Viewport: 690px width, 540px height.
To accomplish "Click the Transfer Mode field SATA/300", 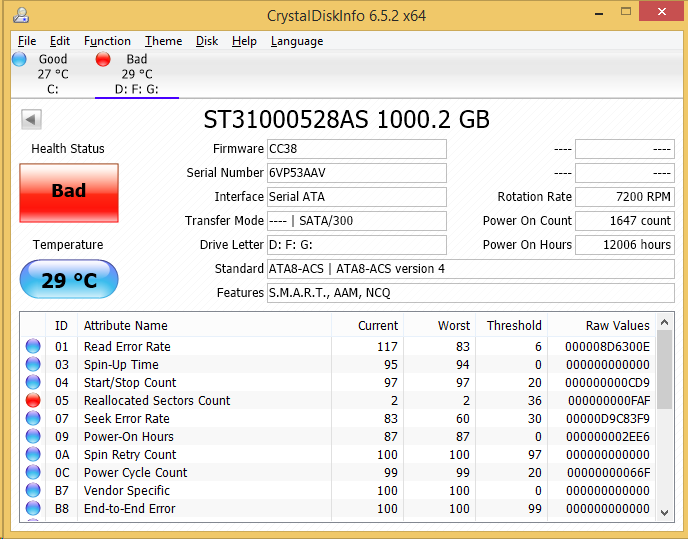I will pos(357,221).
